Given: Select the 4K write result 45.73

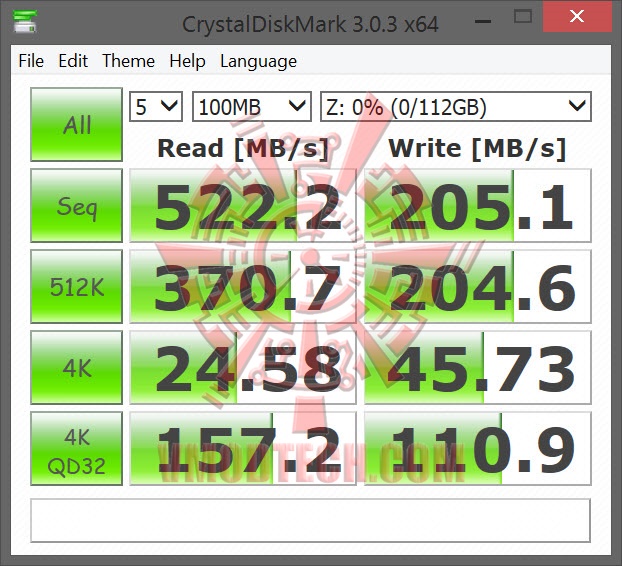Looking at the screenshot, I should [x=478, y=368].
